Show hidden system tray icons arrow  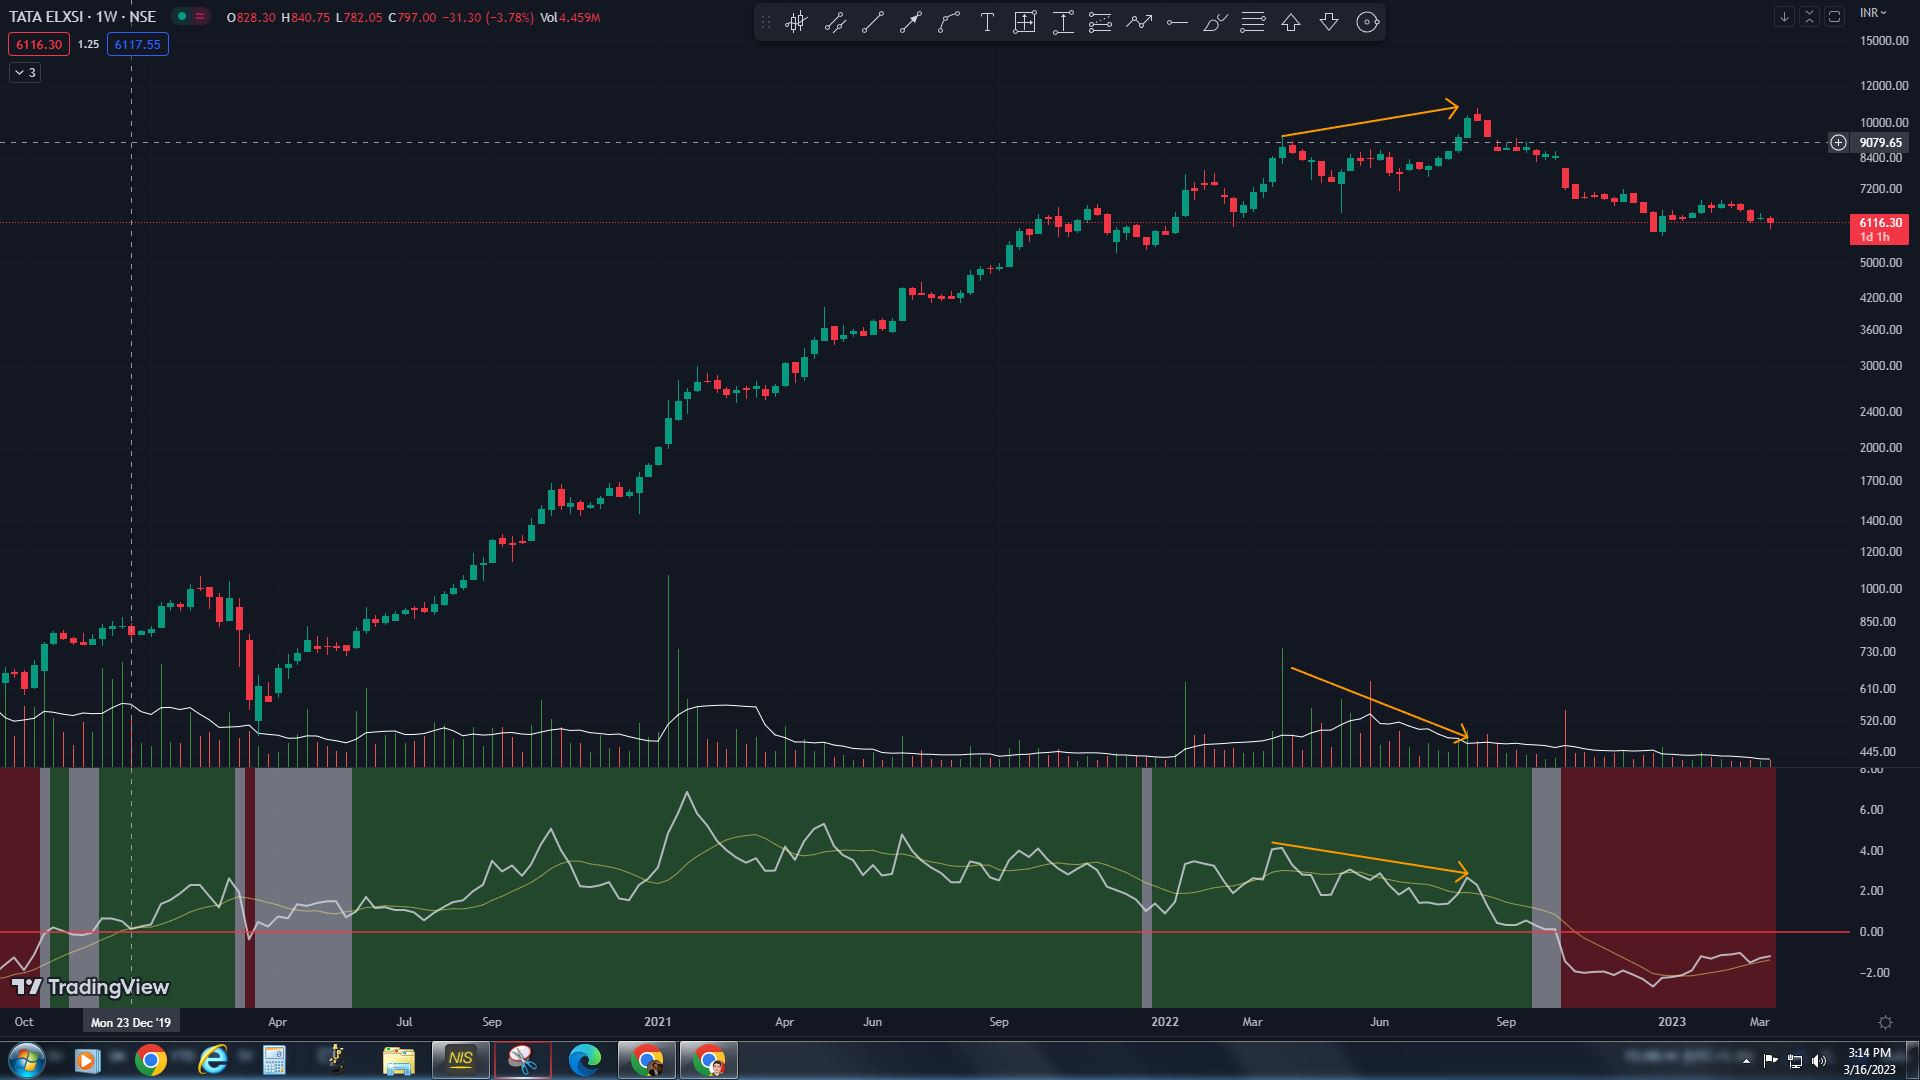pyautogui.click(x=1746, y=1061)
